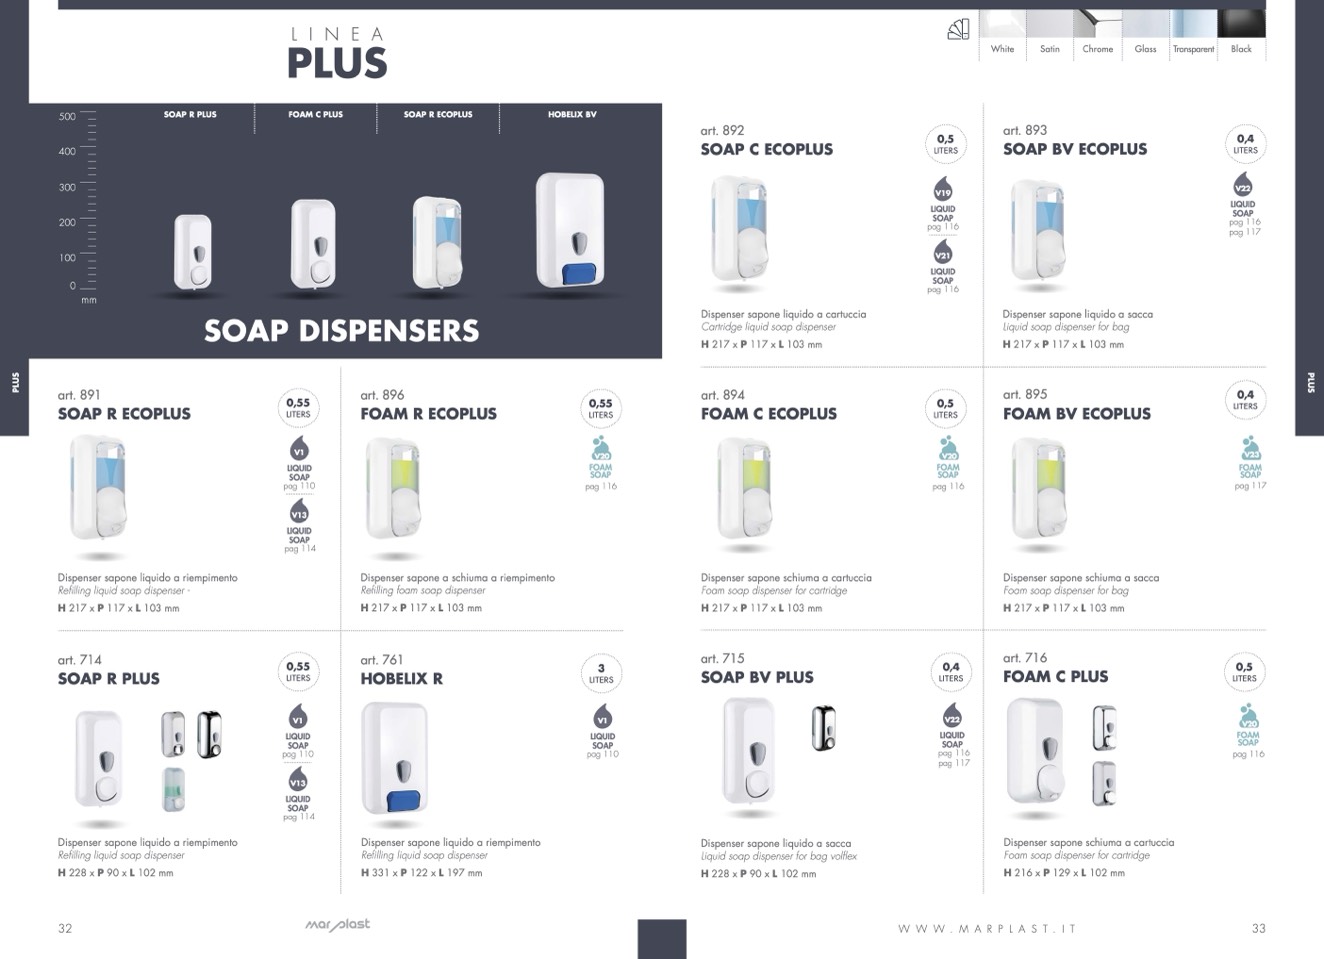Click the 3 liters badge for Hobelix R
This screenshot has height=959, width=1324.
(601, 673)
